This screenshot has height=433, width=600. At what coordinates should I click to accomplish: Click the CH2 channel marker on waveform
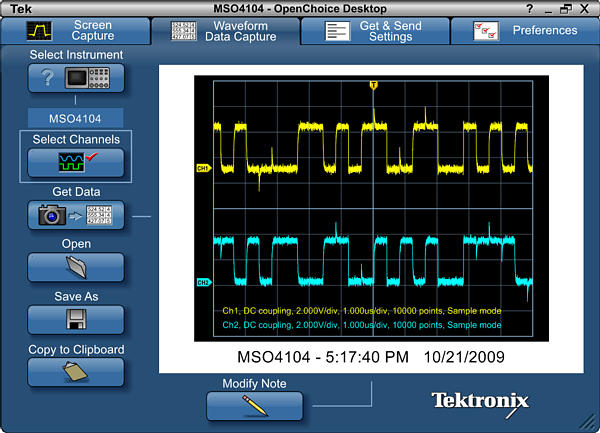click(204, 283)
